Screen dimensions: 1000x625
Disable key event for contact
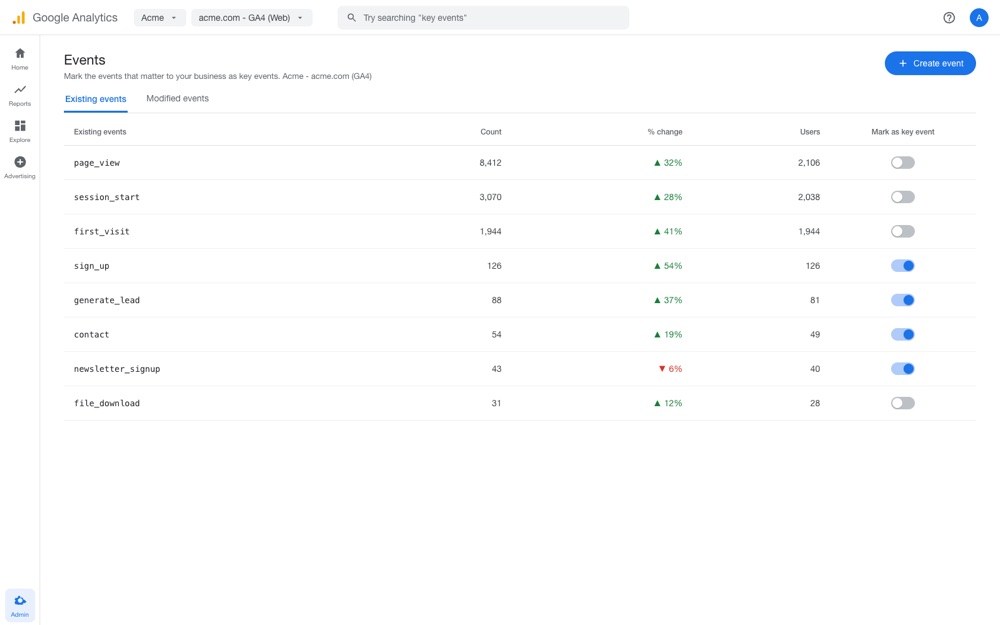point(902,335)
